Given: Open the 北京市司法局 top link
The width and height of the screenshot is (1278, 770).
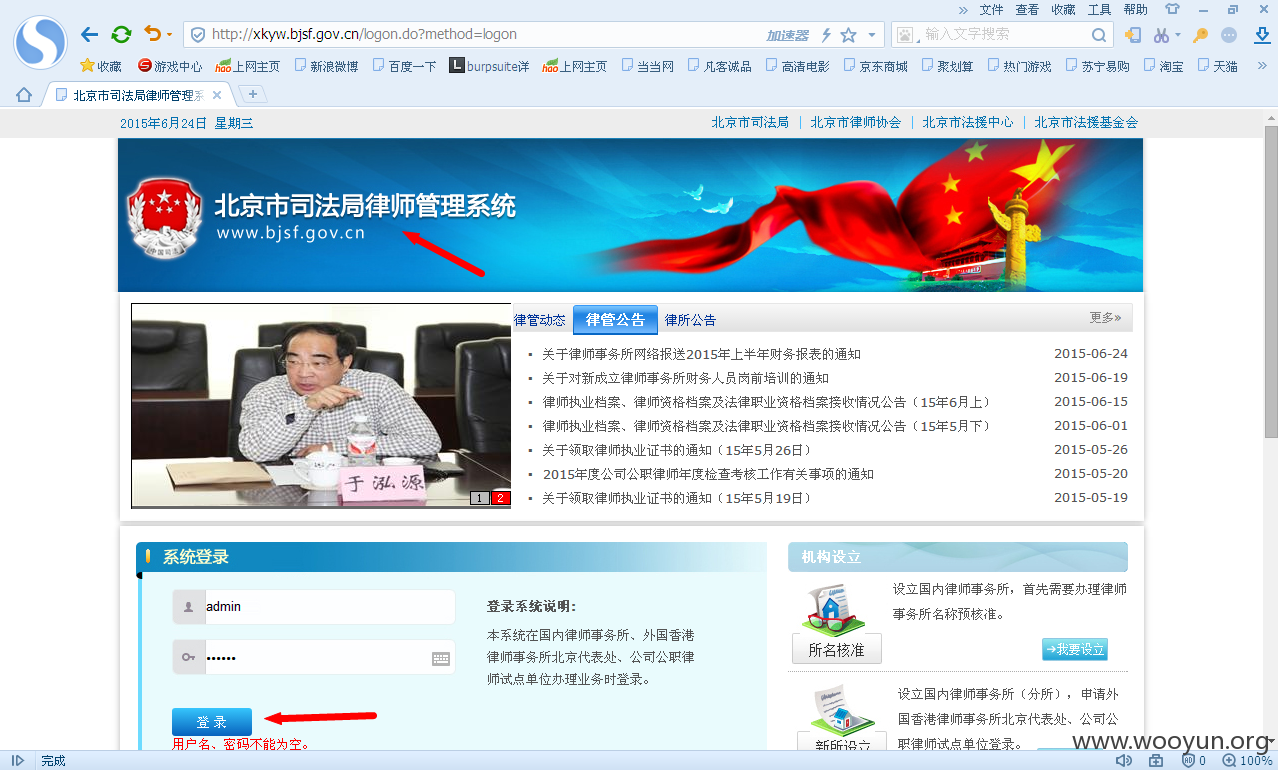Looking at the screenshot, I should [750, 122].
